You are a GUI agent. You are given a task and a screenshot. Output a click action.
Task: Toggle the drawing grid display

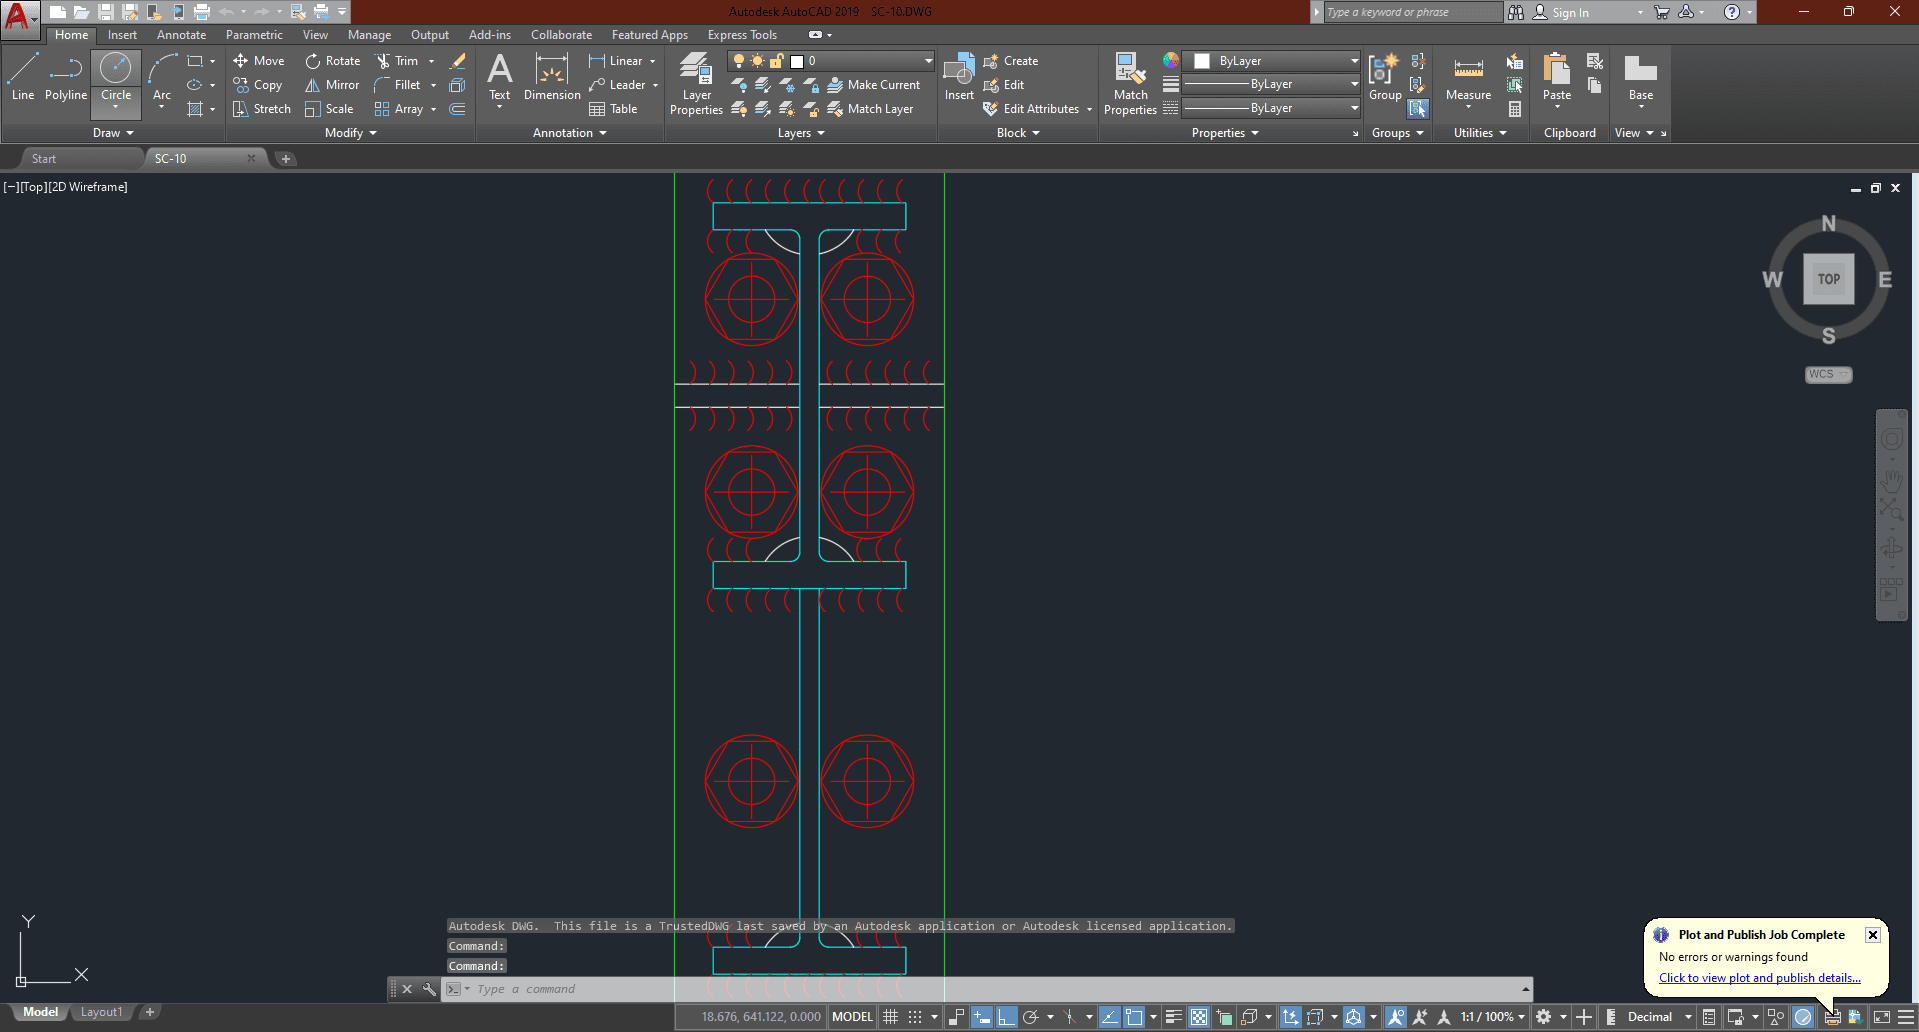890,1017
